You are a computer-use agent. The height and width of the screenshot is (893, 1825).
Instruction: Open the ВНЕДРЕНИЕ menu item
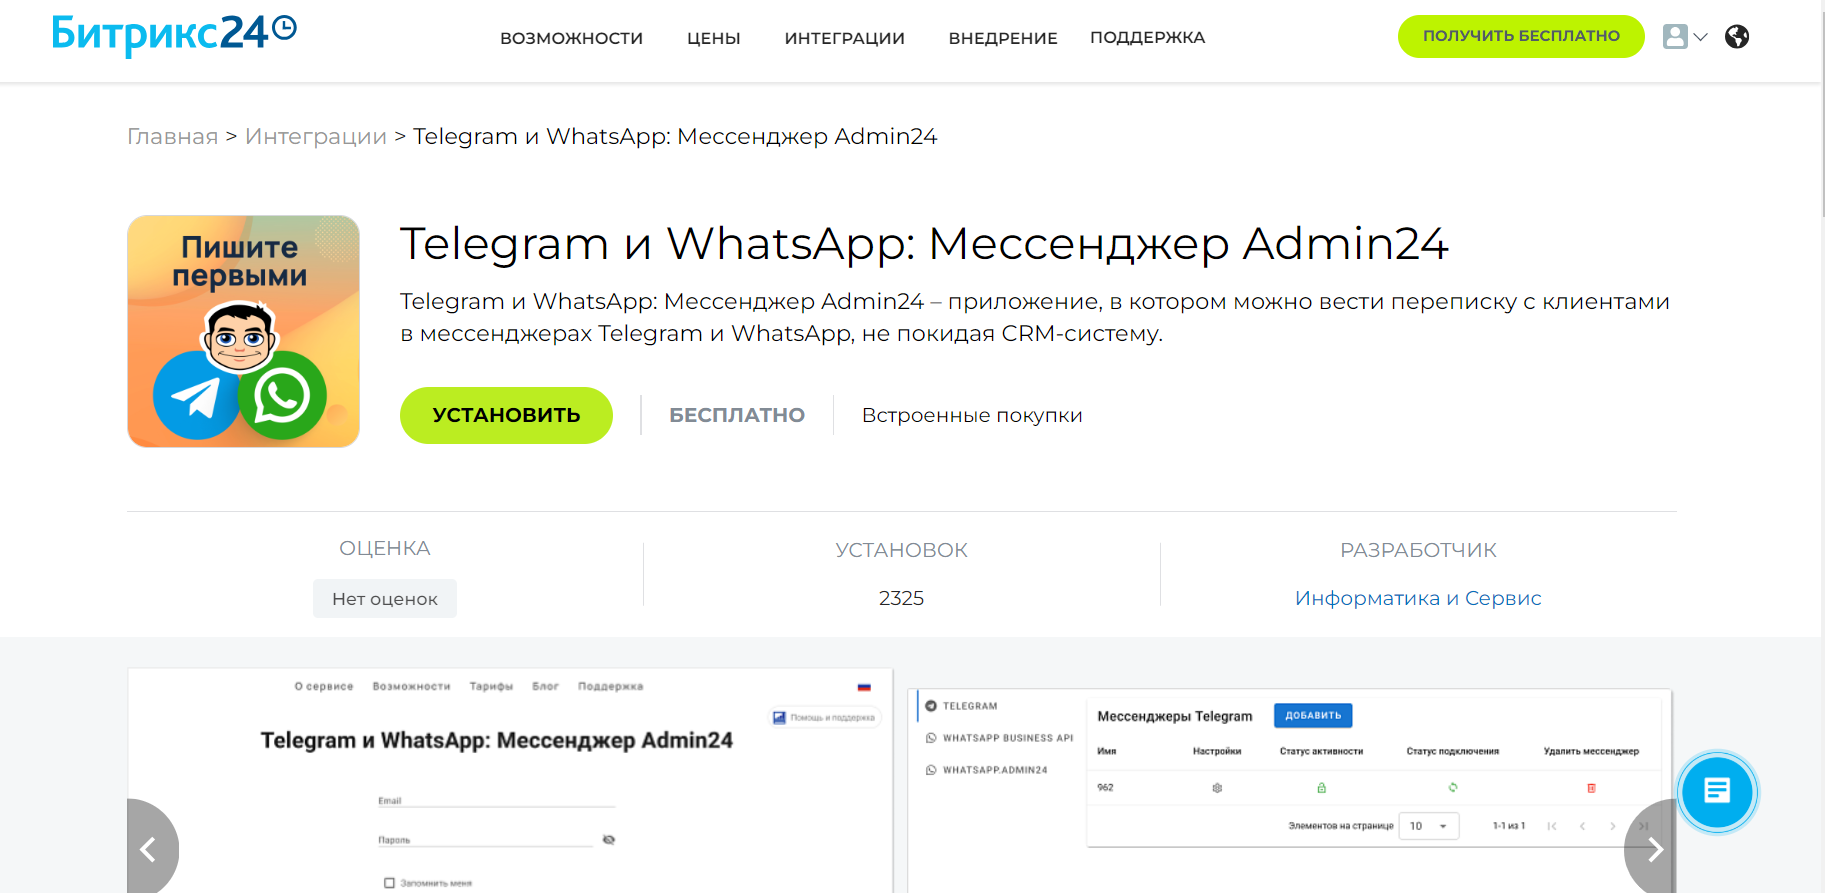(x=1003, y=38)
